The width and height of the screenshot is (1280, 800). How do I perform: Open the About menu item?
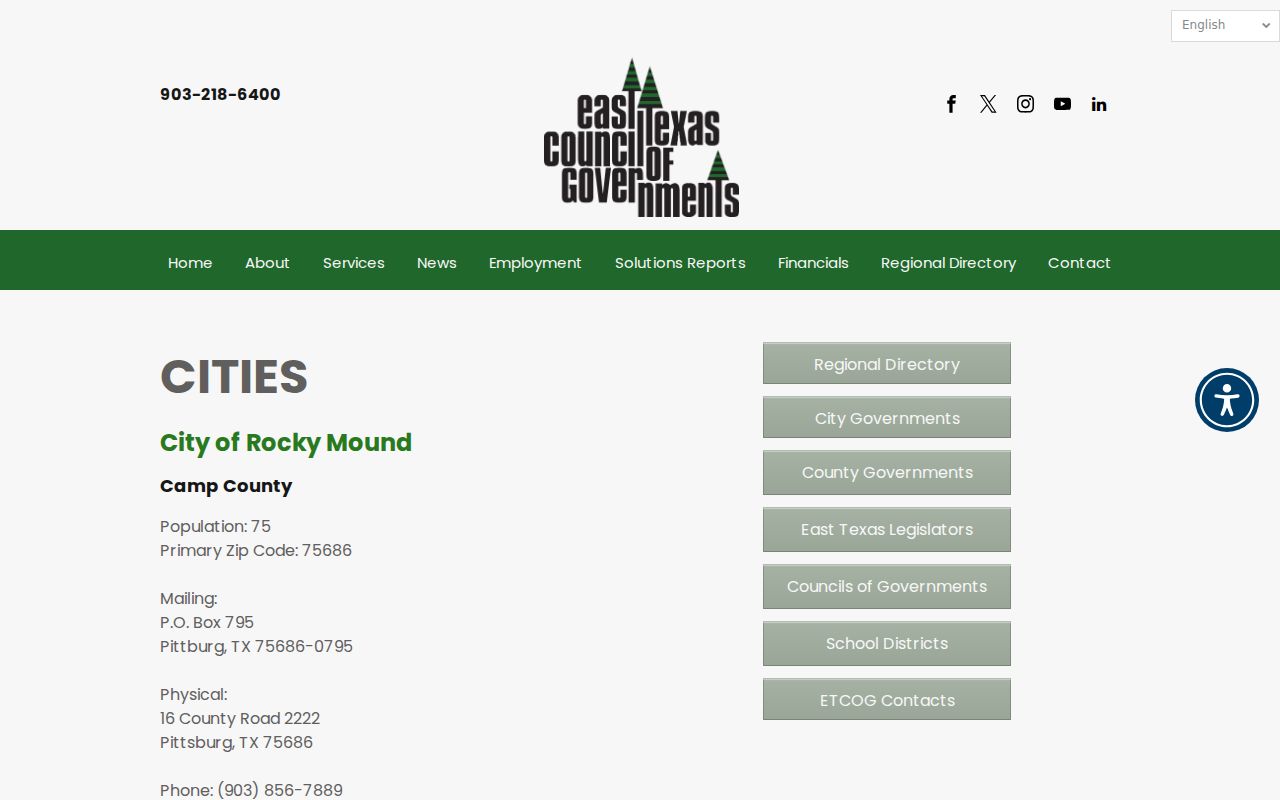(x=267, y=263)
